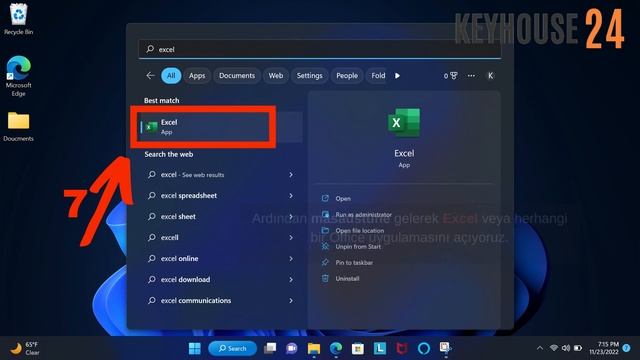Expand arrow beside excel download
Viewport: 640px width, 360px height.
[291, 280]
